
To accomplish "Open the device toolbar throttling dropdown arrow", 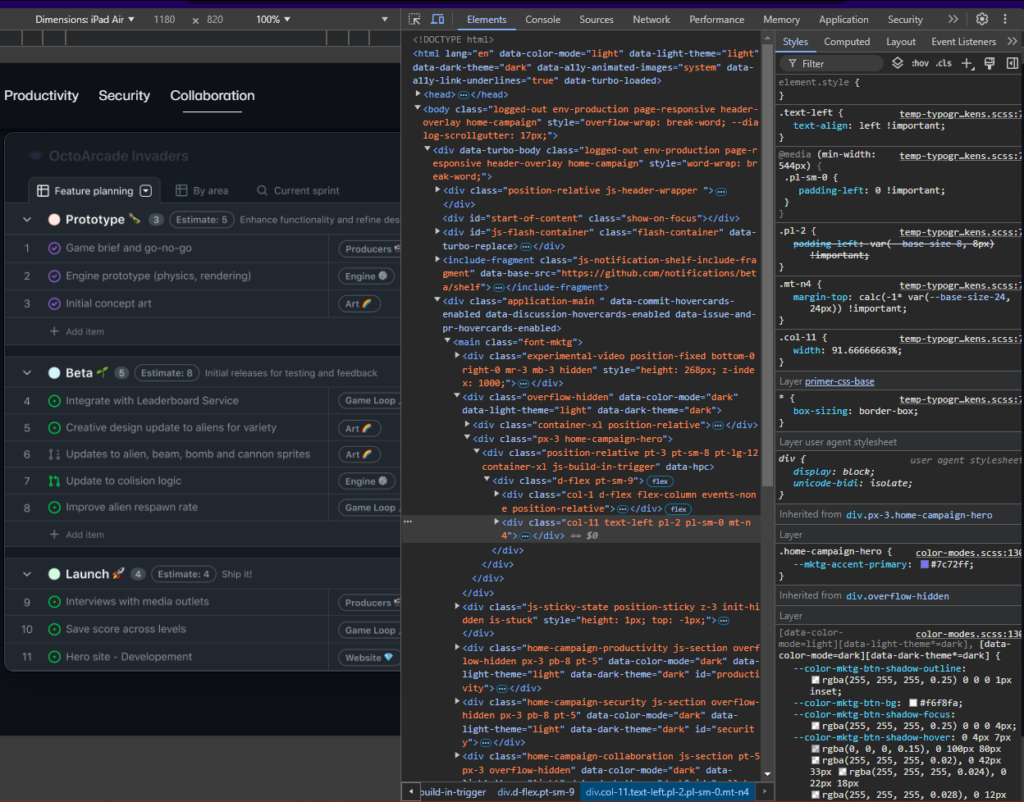I will pos(385,20).
